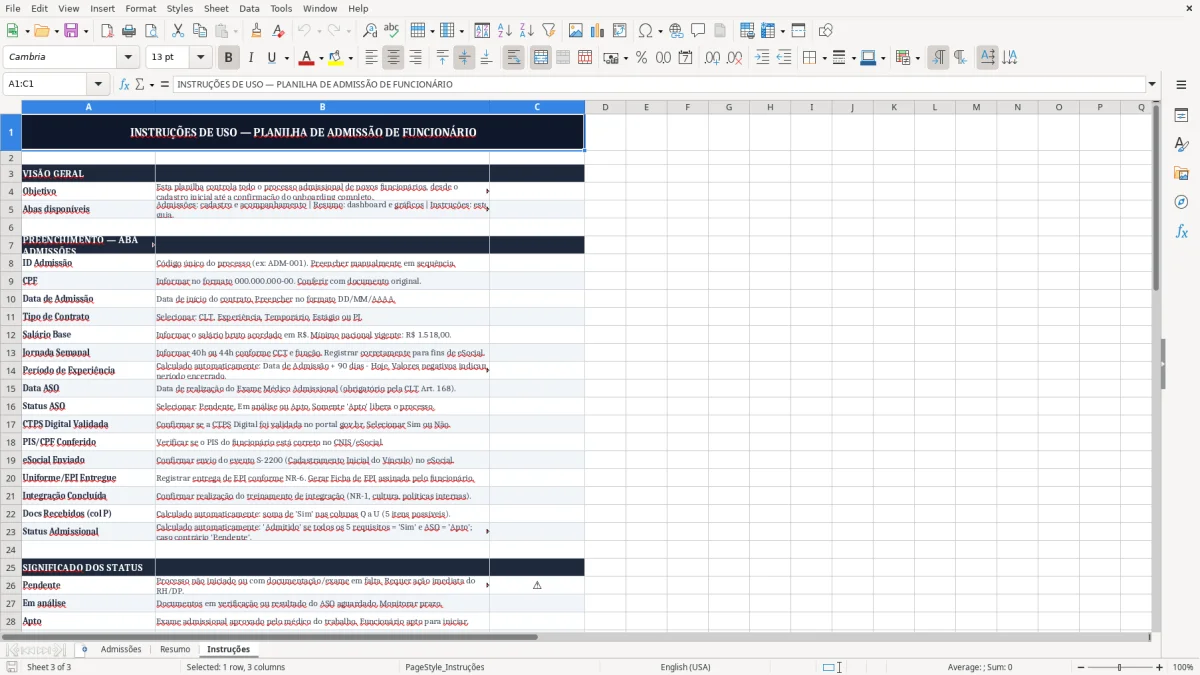Increase indent
Viewport: 1200px width, 675px height.
[762, 58]
